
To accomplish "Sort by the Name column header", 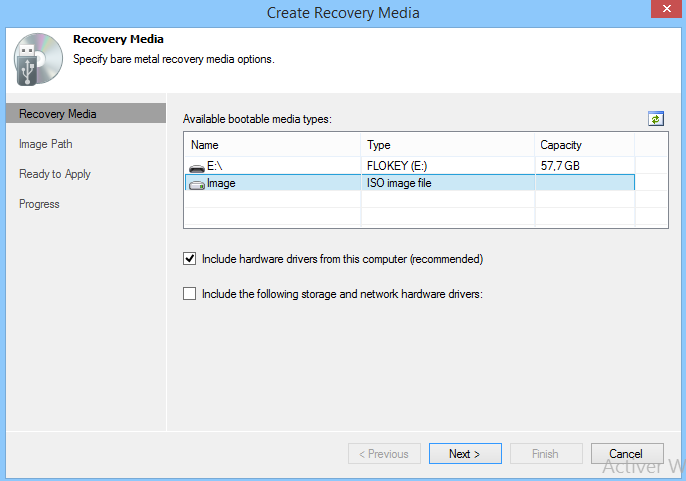I will point(273,145).
